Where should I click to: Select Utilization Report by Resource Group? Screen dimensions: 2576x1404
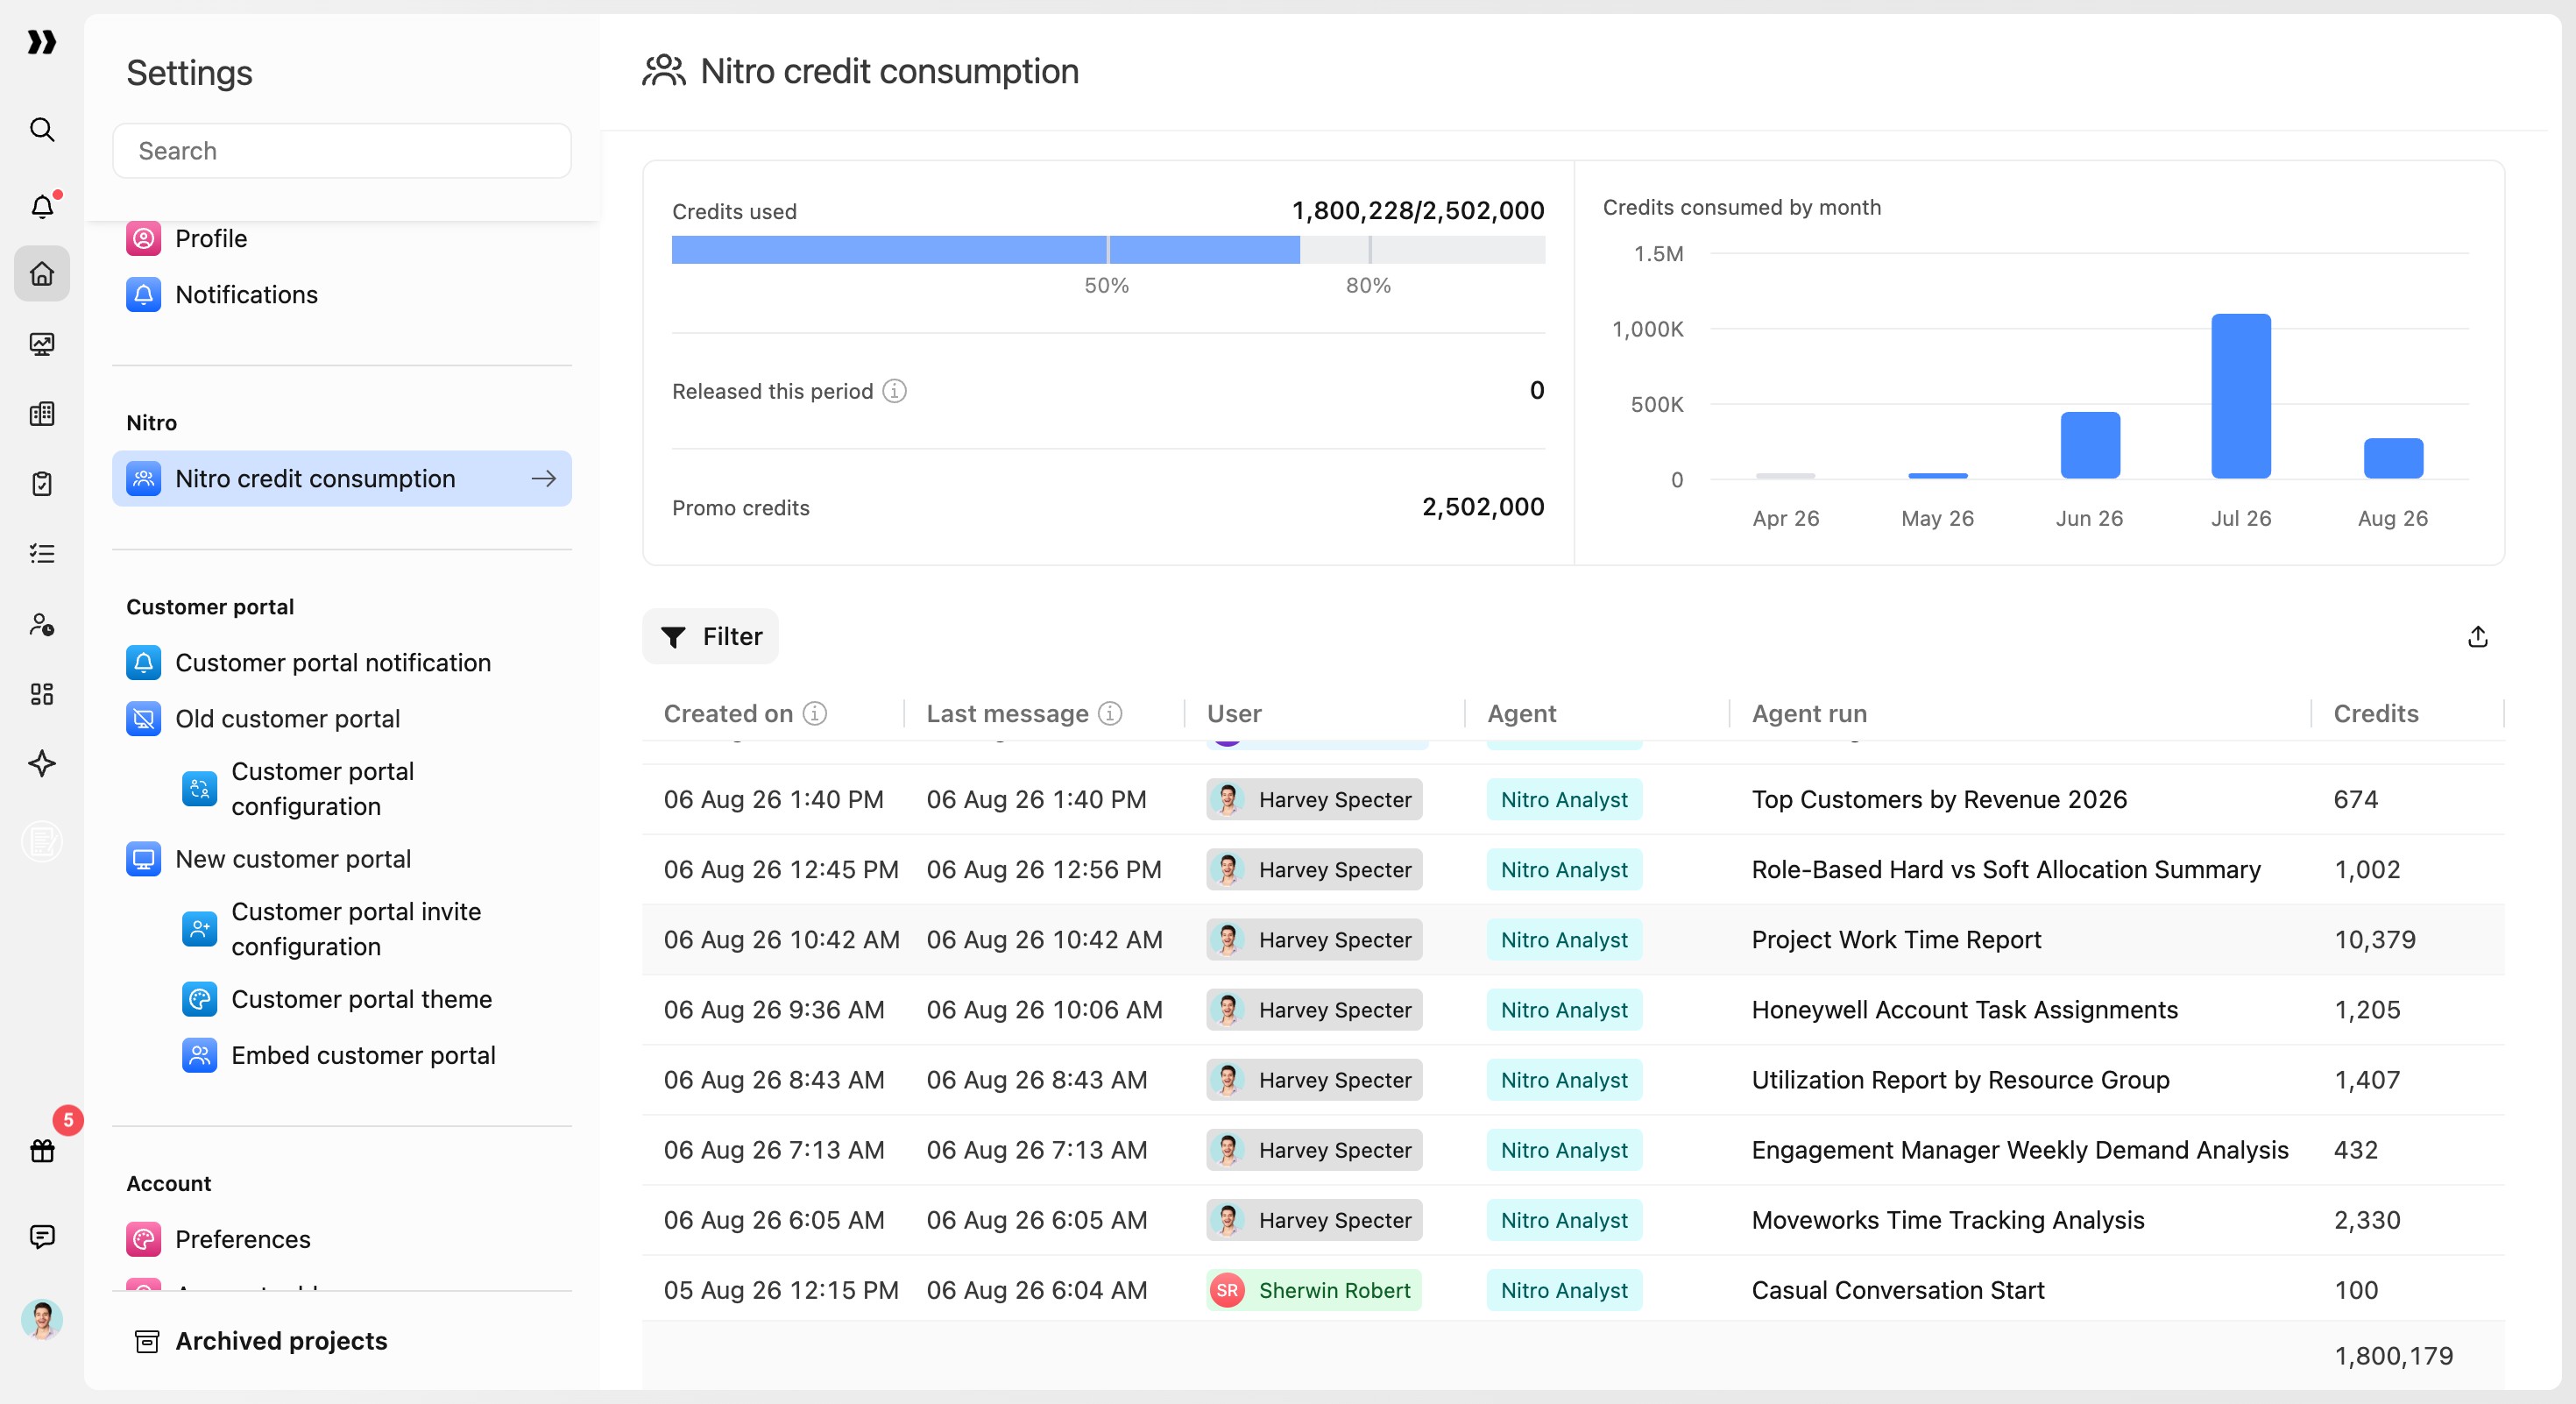(1960, 1079)
